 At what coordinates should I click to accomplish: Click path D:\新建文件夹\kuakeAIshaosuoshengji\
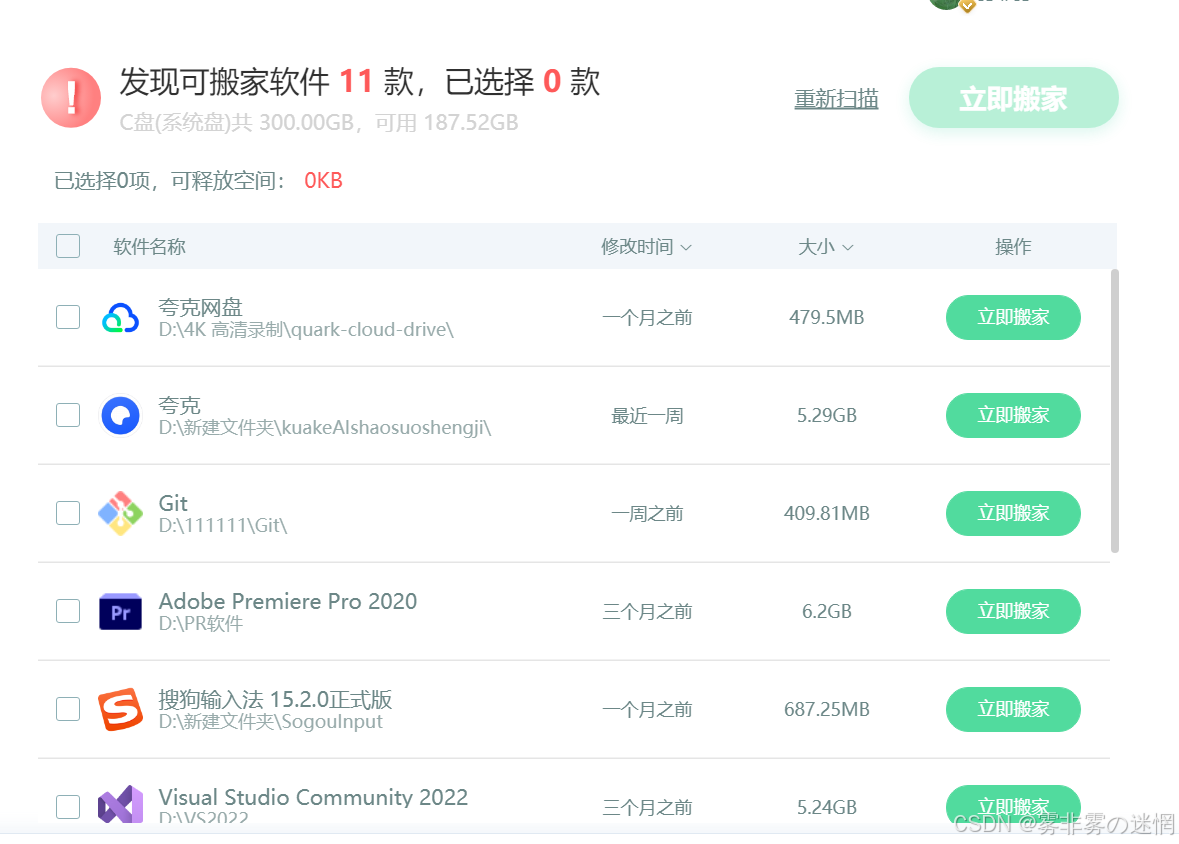pos(325,428)
